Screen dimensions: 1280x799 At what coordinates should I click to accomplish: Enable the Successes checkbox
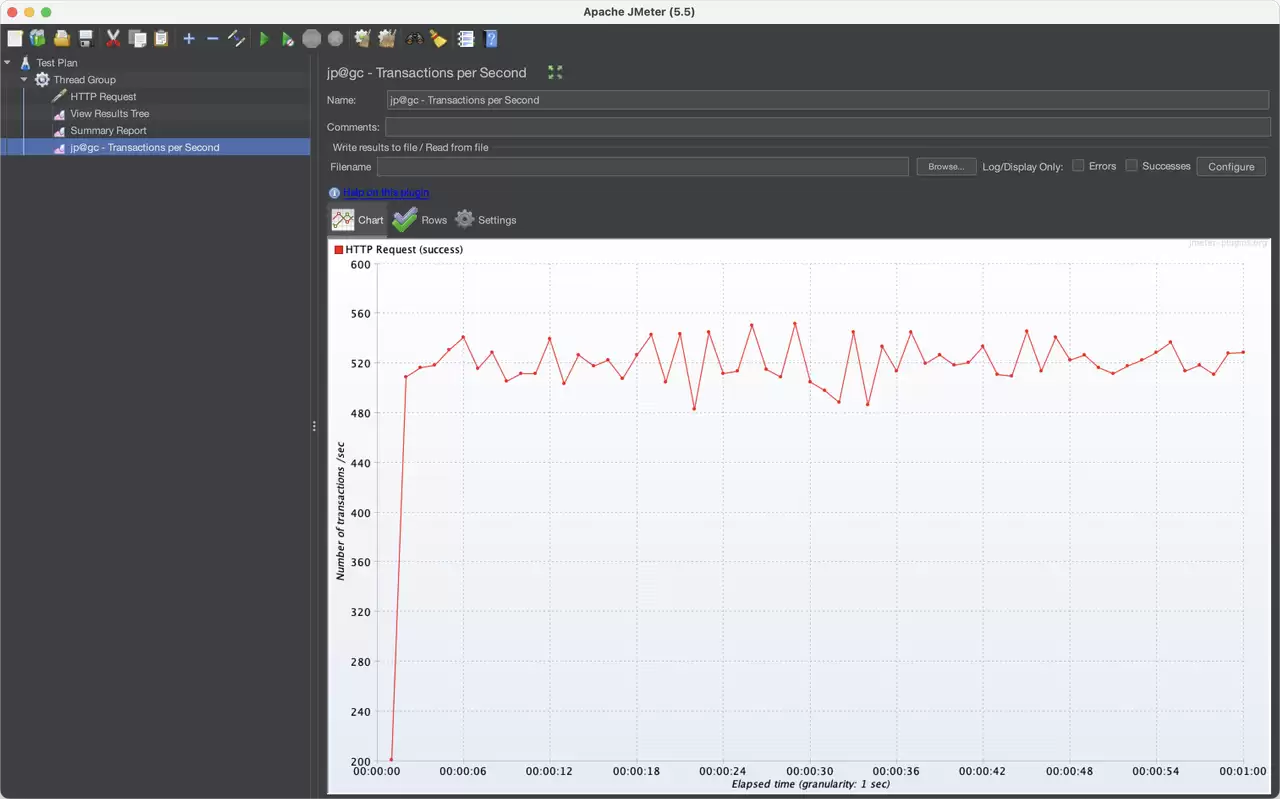(1132, 166)
